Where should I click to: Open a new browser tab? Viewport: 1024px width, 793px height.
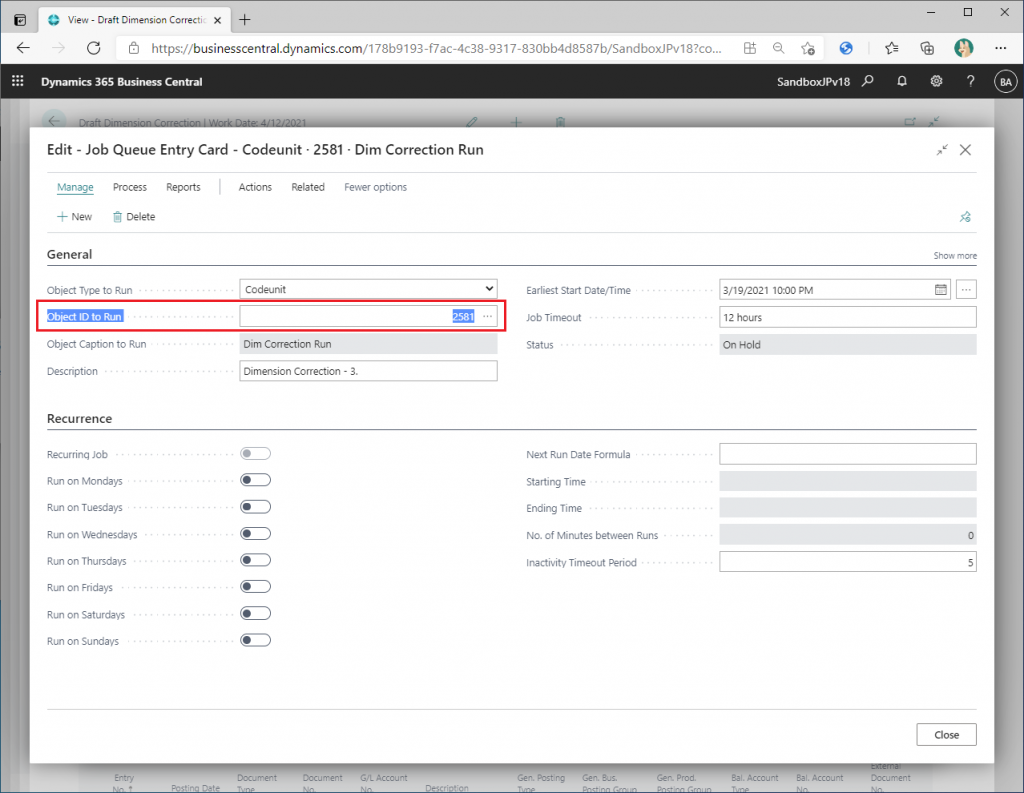[245, 20]
